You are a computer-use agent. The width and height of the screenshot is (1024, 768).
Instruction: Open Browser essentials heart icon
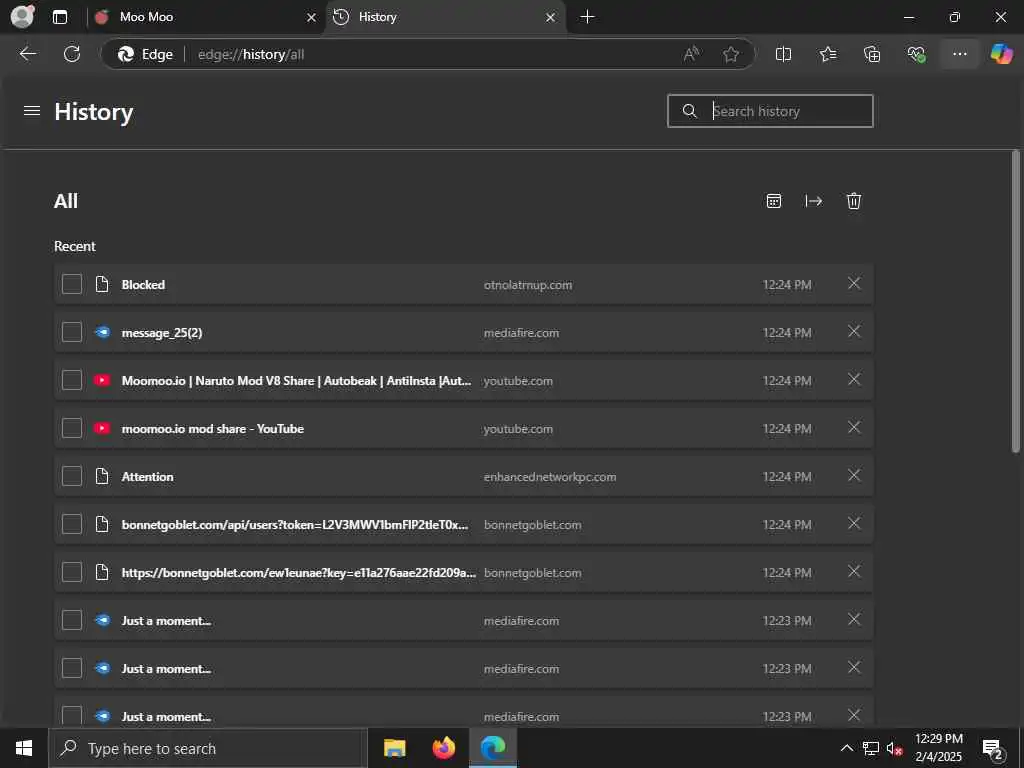[x=916, y=54]
